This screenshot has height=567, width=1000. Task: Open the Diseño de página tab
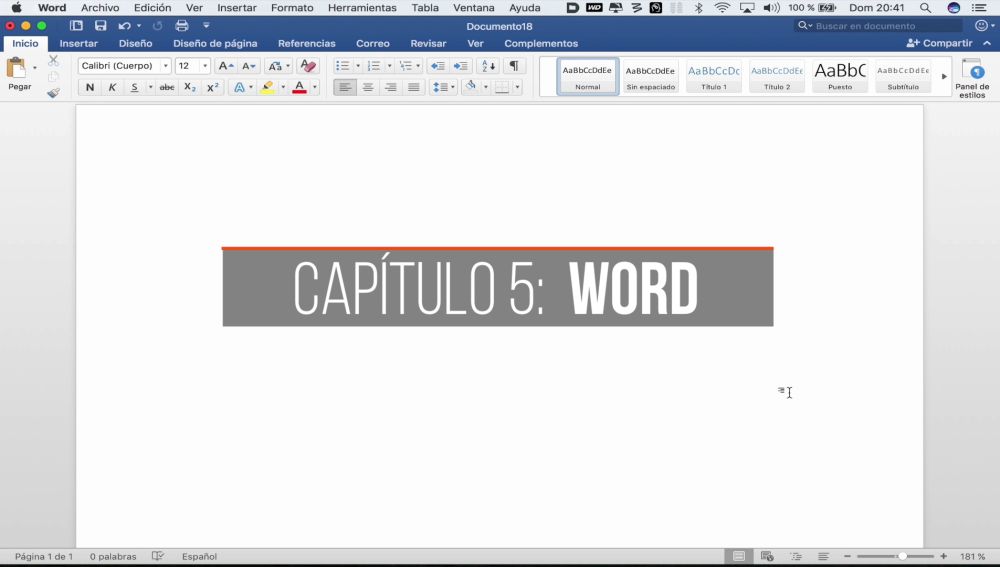click(x=215, y=43)
